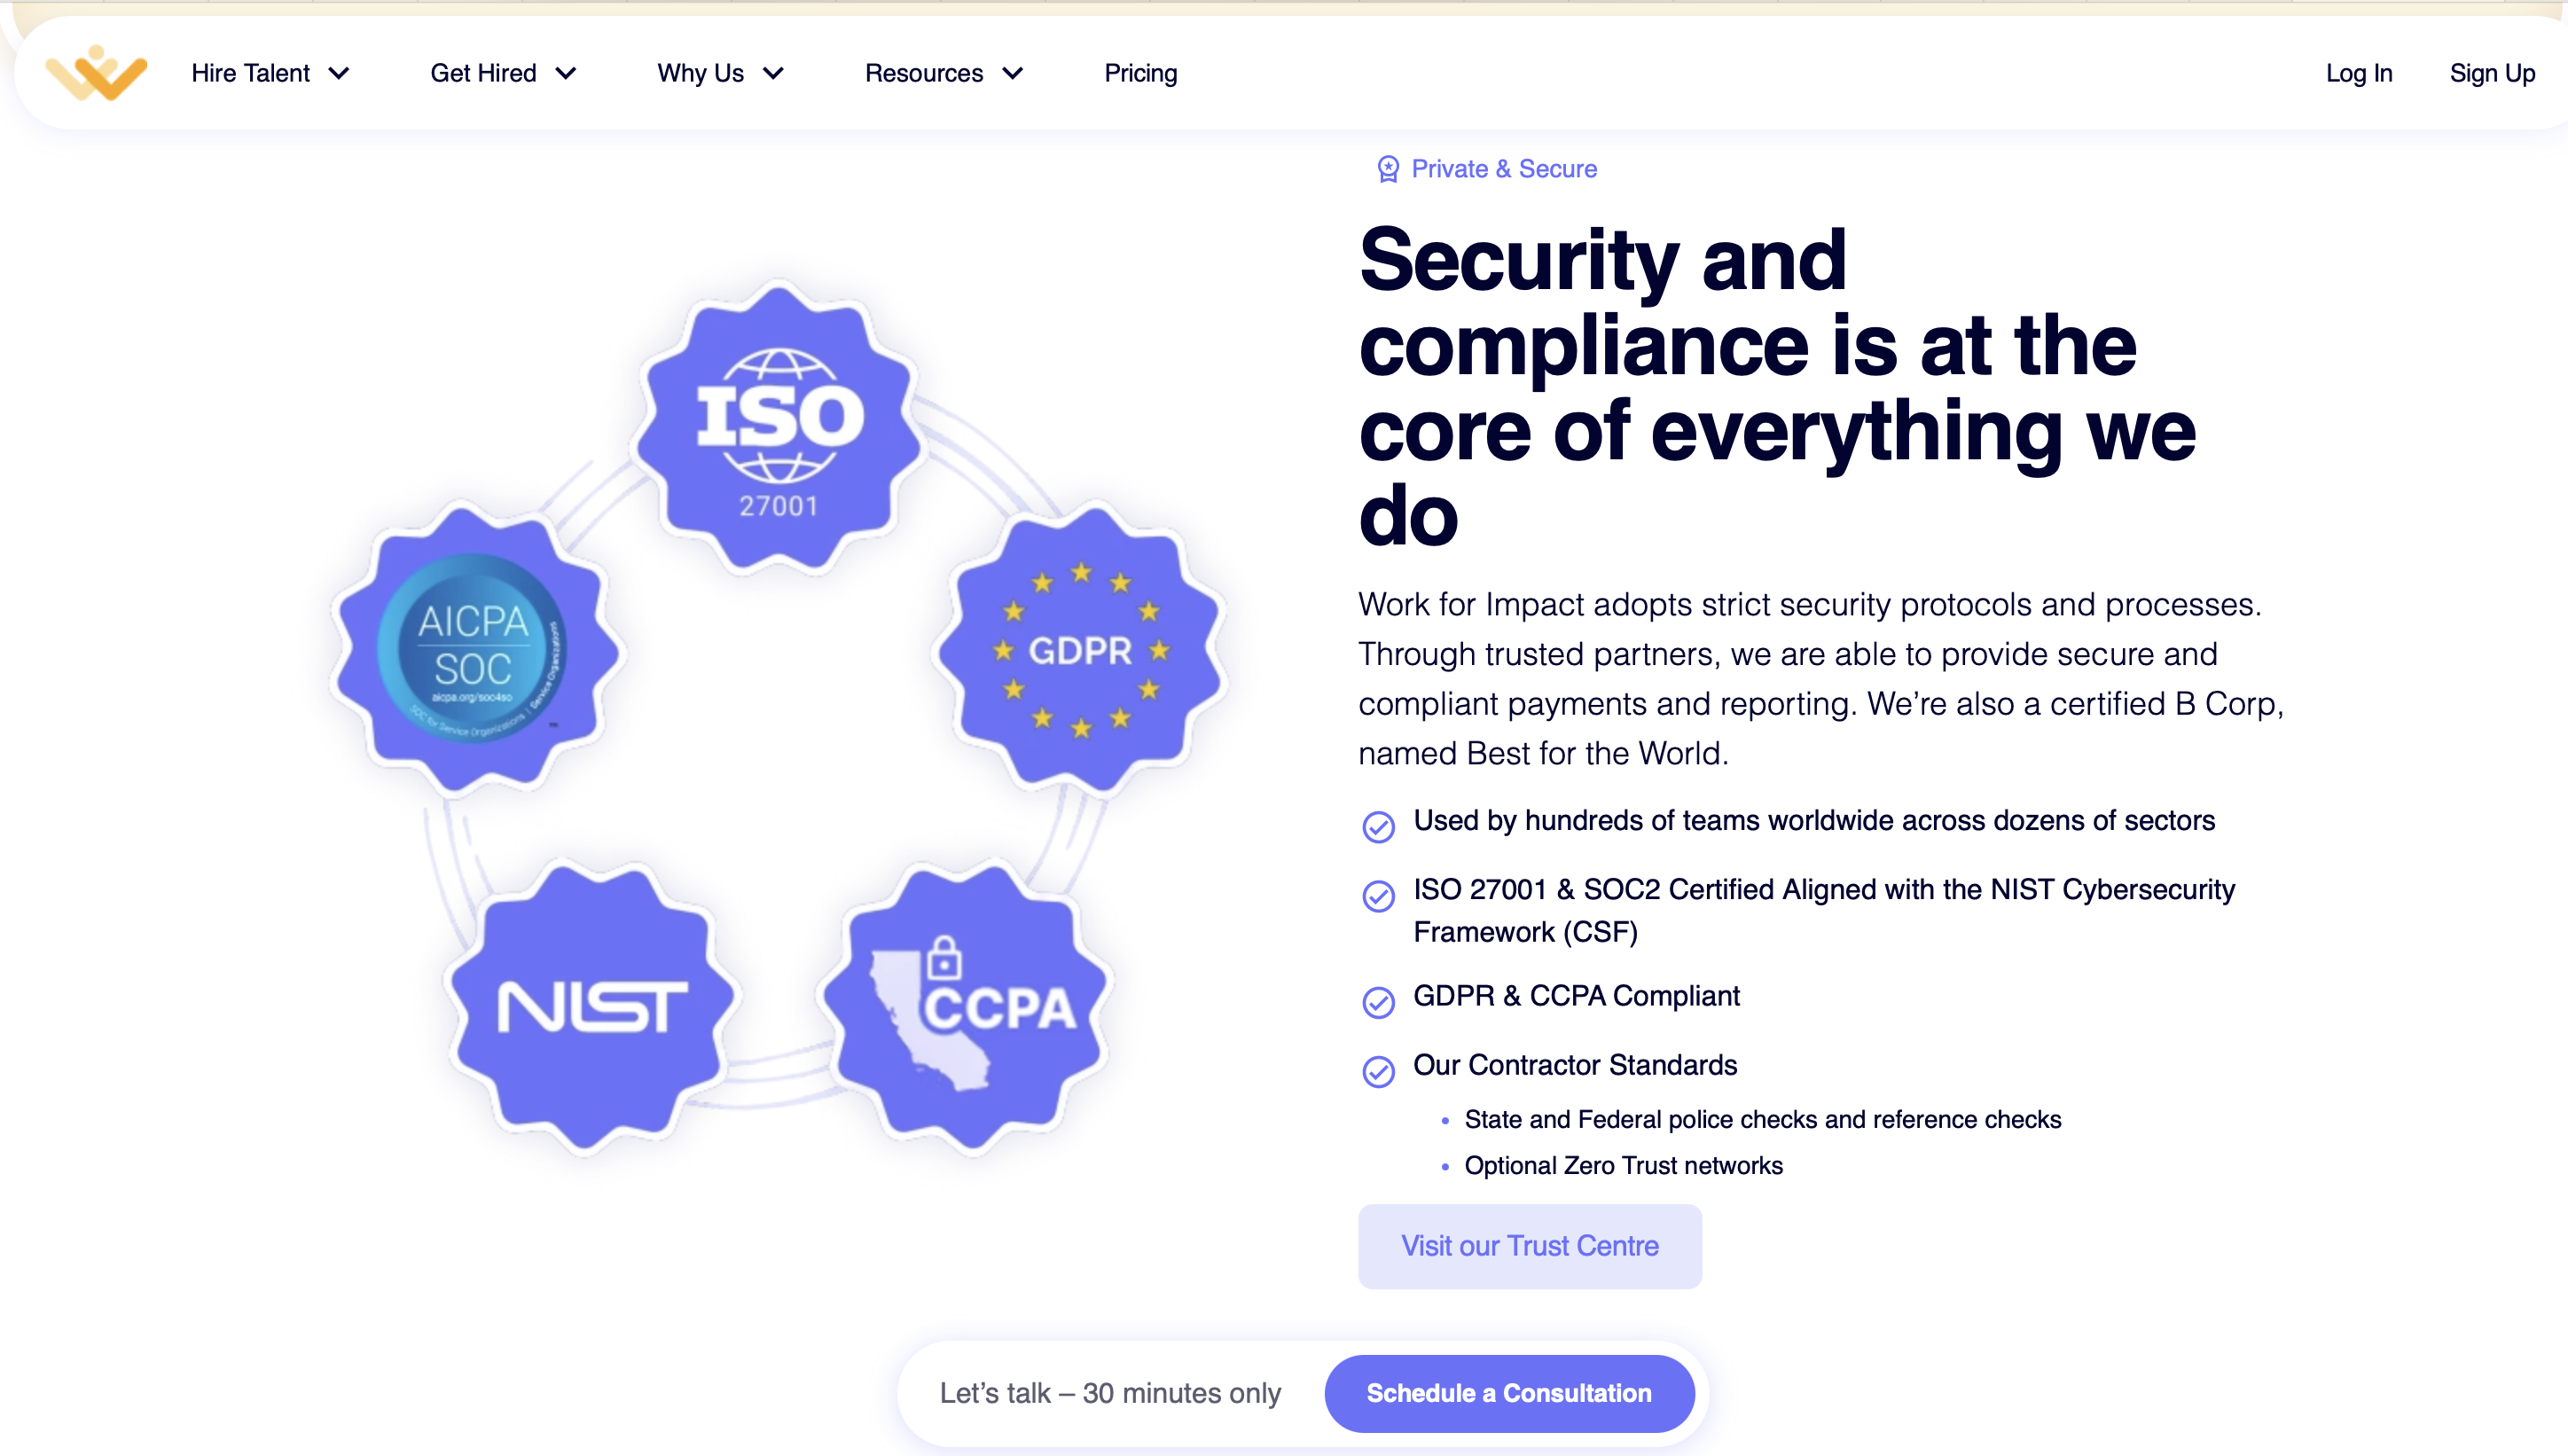Click the GDPR stars badge
2568x1456 pixels.
[1081, 650]
